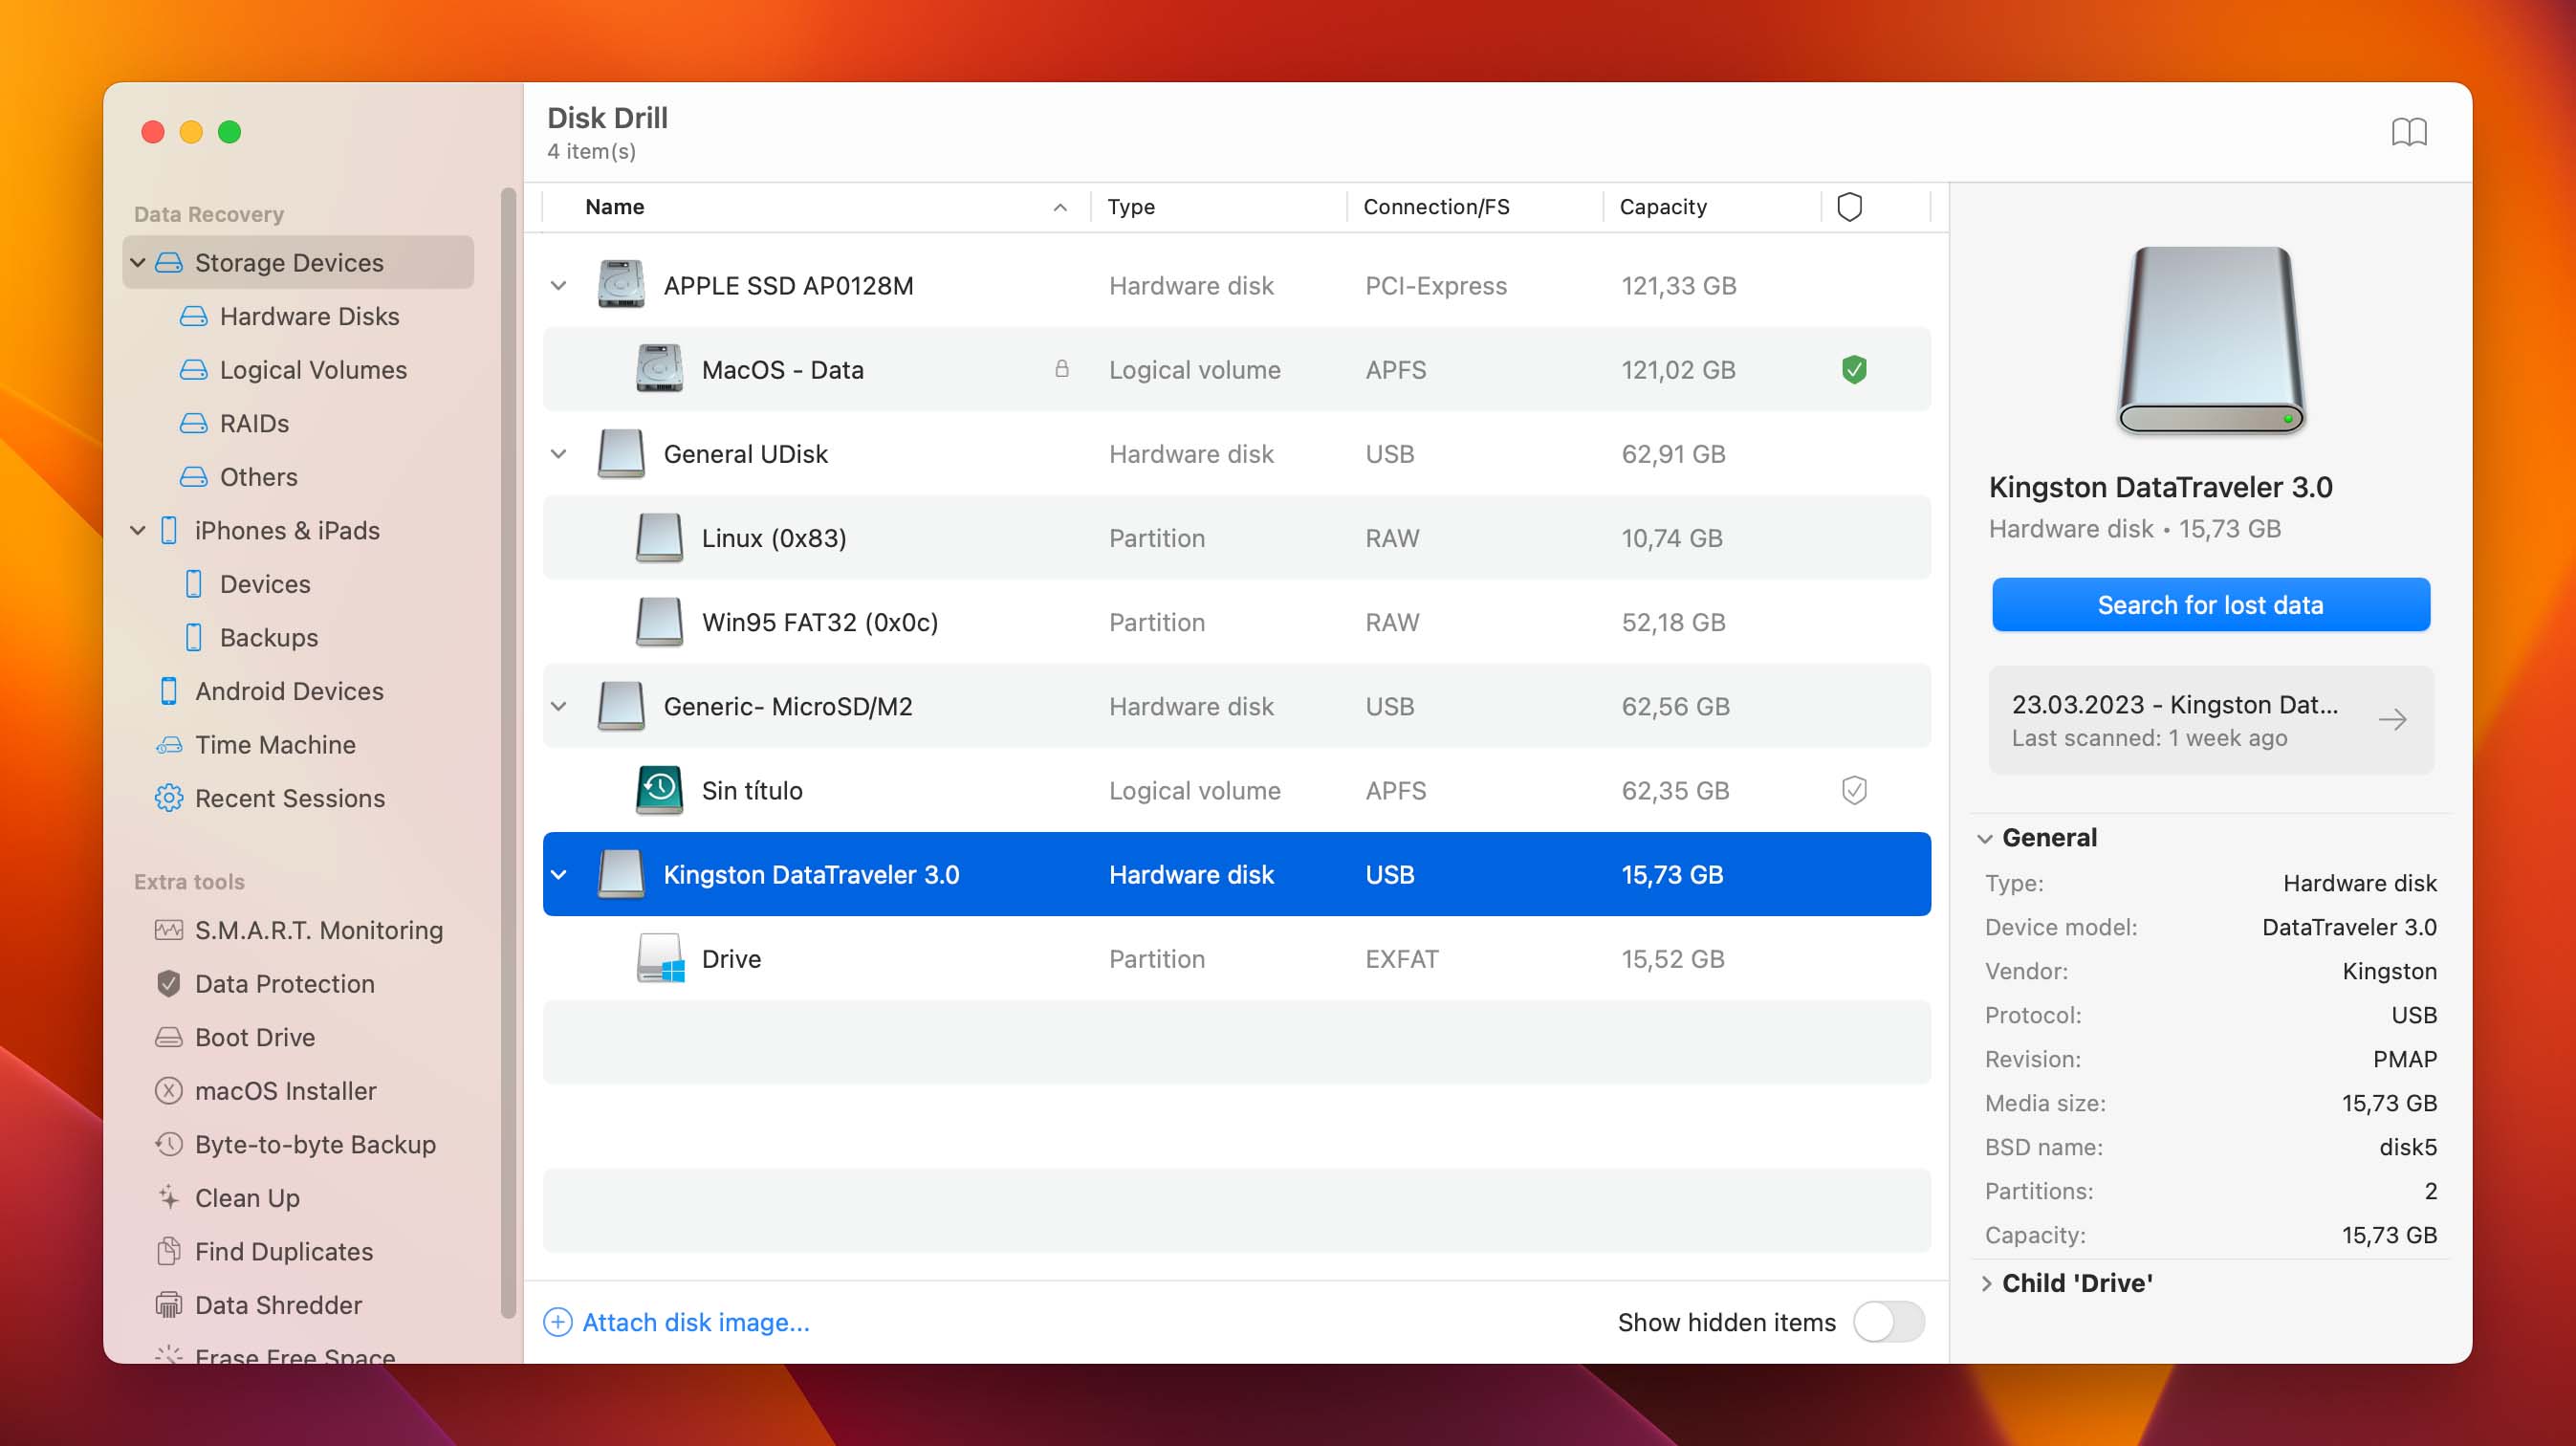The width and height of the screenshot is (2576, 1446).
Task: Click the Android Devices phone icon
Action: coord(168,691)
